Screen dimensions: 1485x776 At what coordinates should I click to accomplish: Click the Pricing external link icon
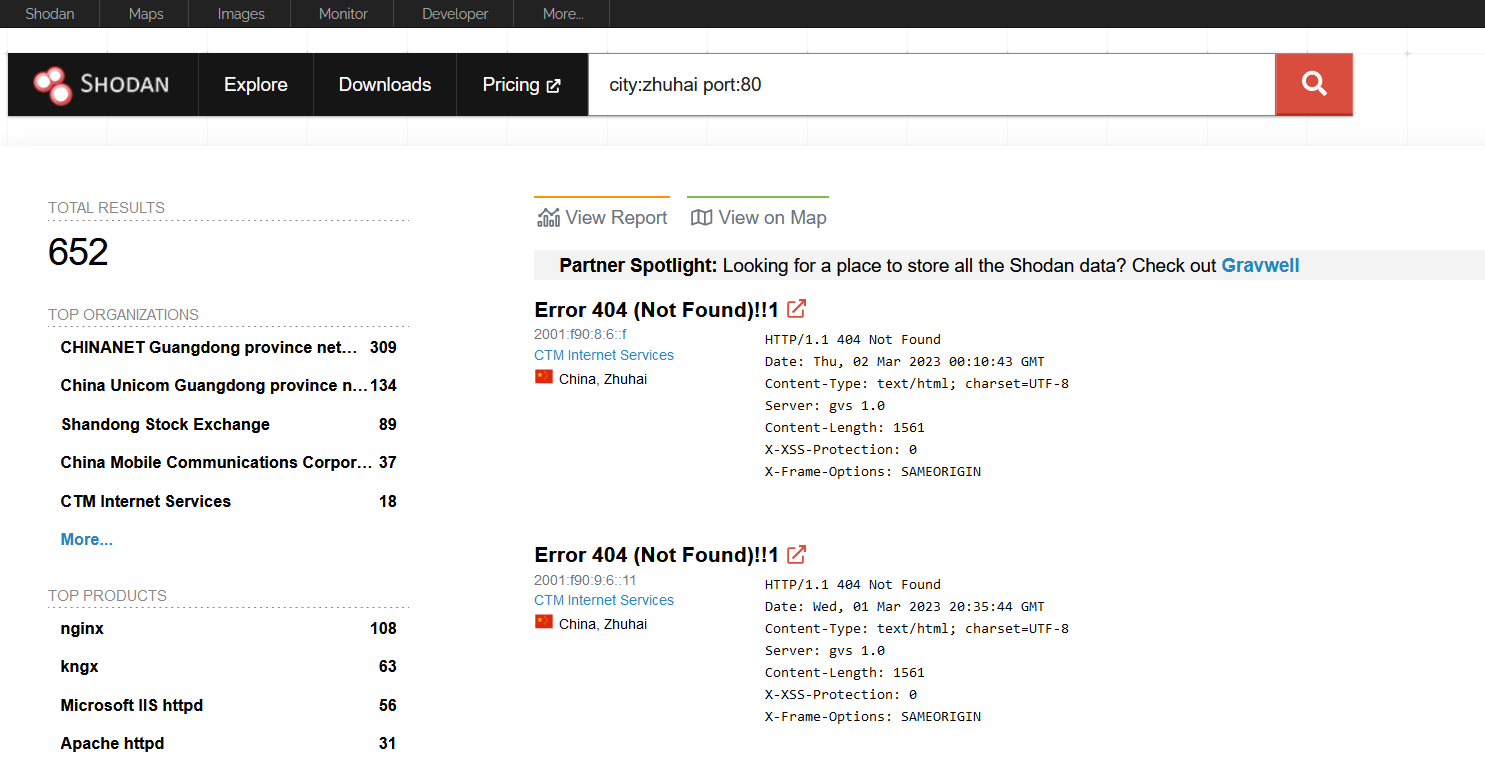(x=554, y=86)
